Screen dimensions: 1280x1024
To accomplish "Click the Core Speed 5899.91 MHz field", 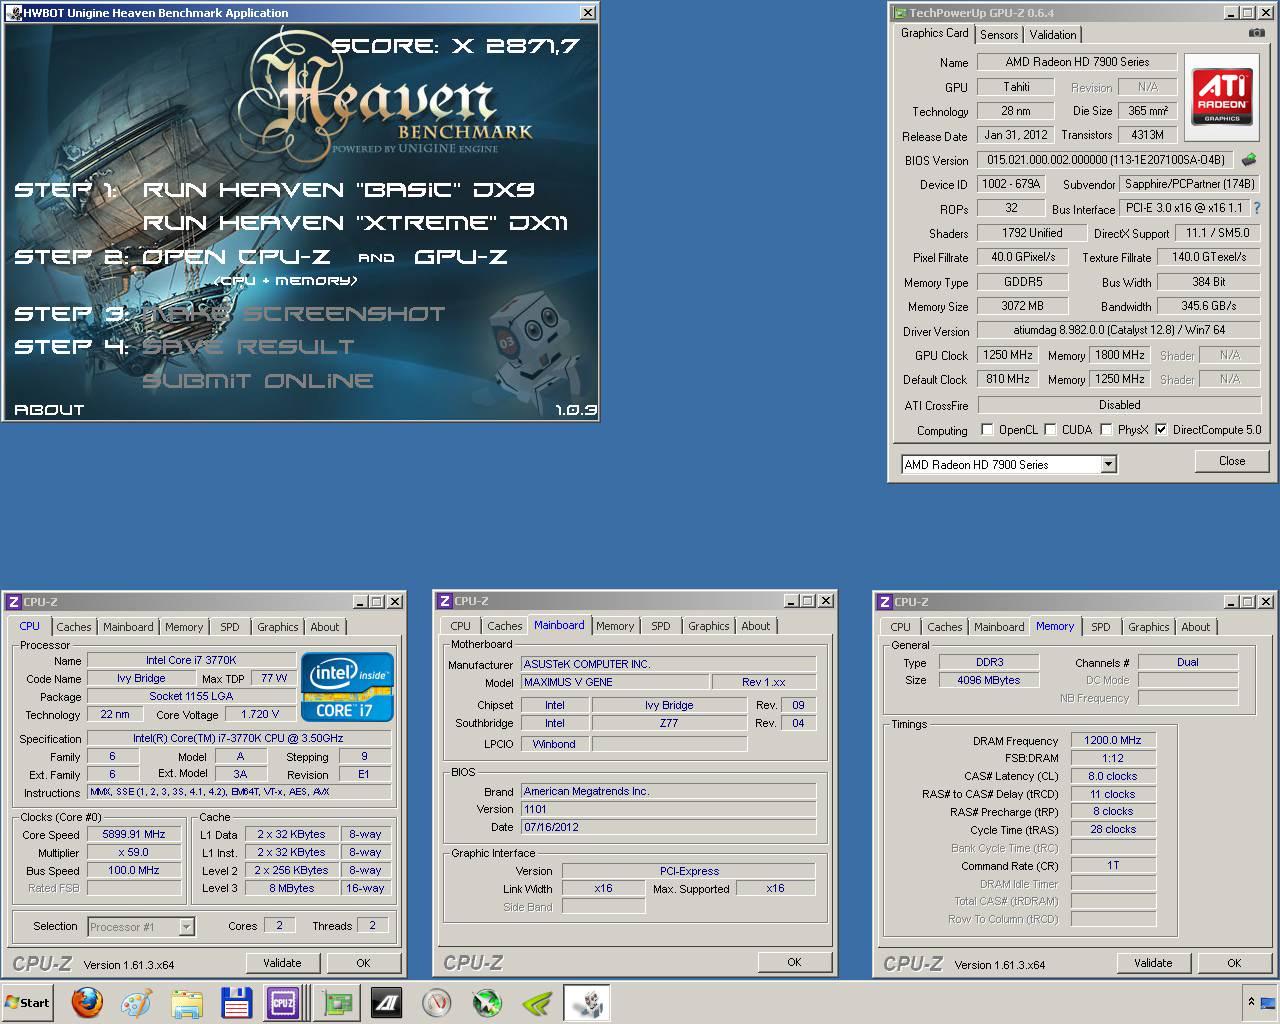I will 134,834.
